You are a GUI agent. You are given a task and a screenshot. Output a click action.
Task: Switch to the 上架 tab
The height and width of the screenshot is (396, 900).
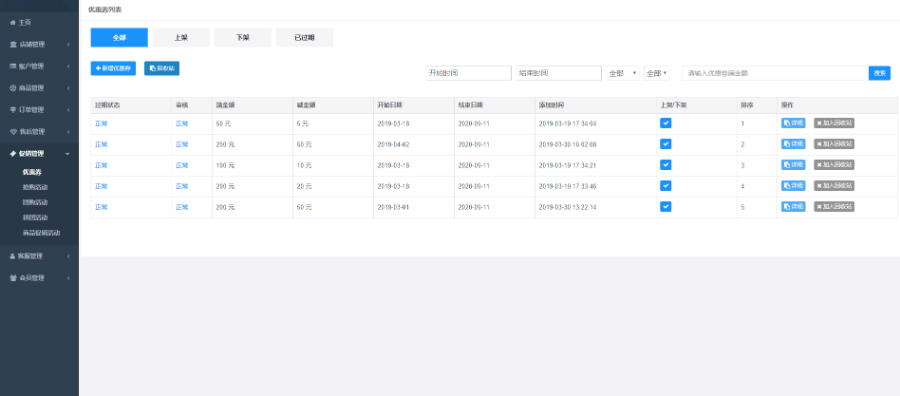181,37
